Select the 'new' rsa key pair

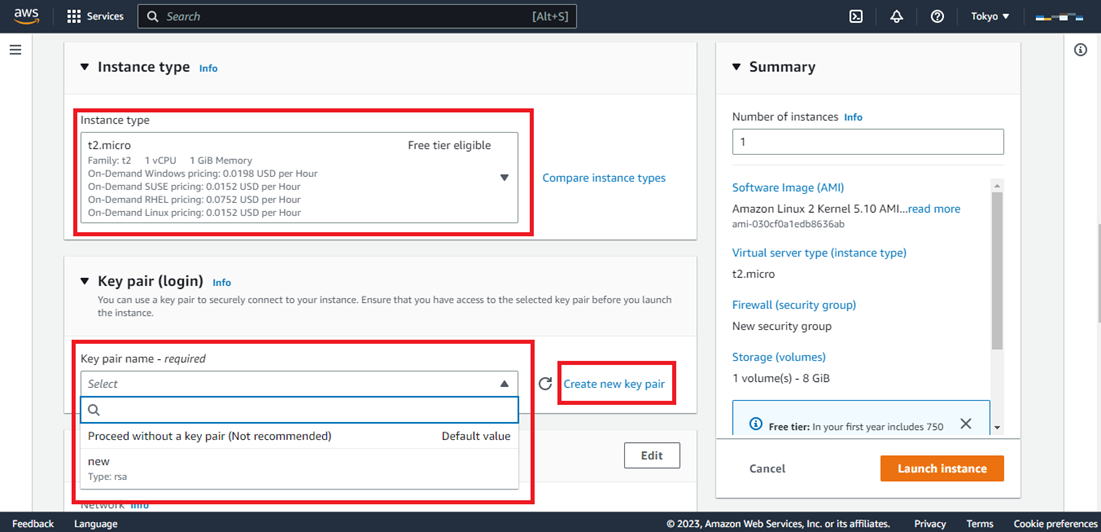pos(299,468)
